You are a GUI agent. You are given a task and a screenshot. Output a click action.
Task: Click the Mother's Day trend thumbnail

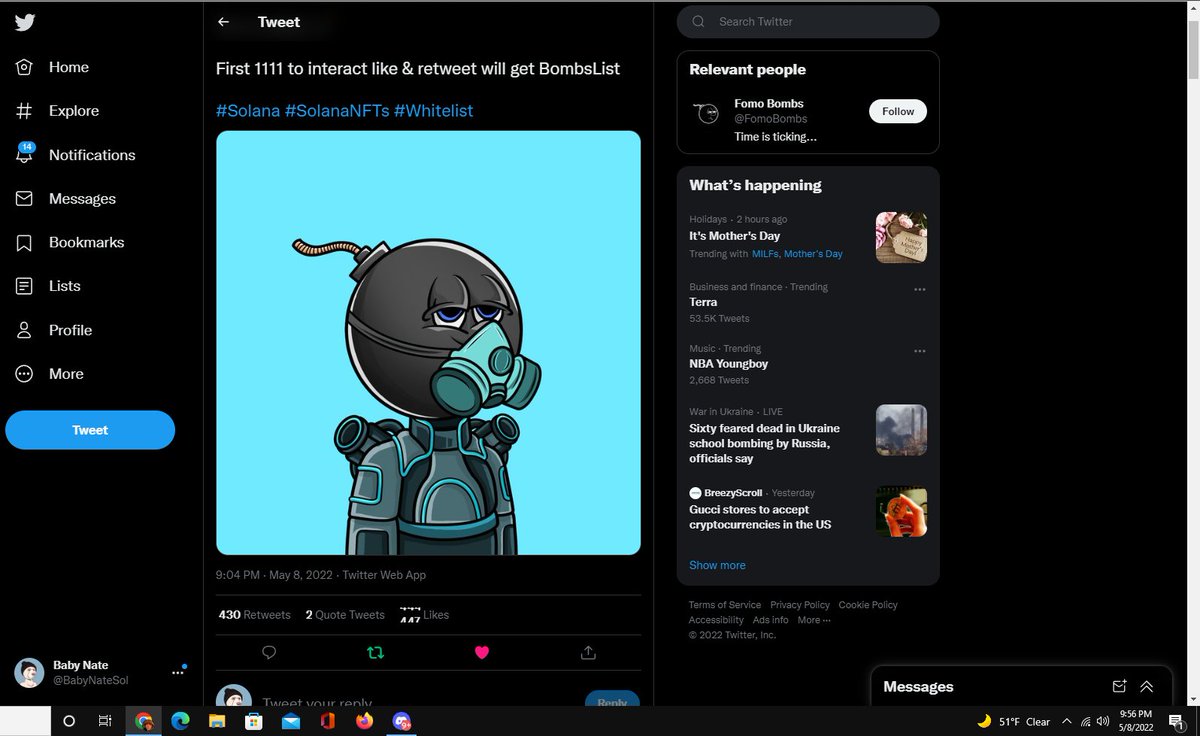tap(901, 237)
